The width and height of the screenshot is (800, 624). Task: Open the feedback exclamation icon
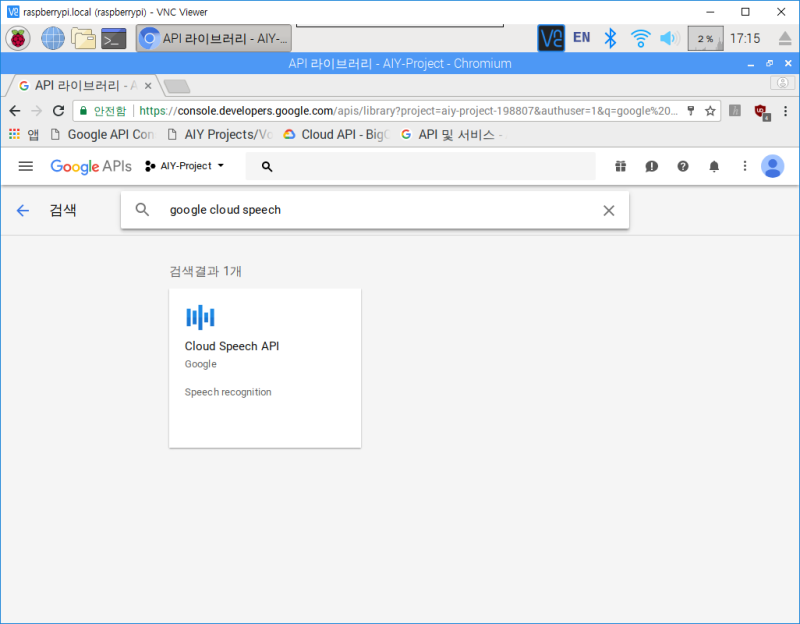[652, 166]
